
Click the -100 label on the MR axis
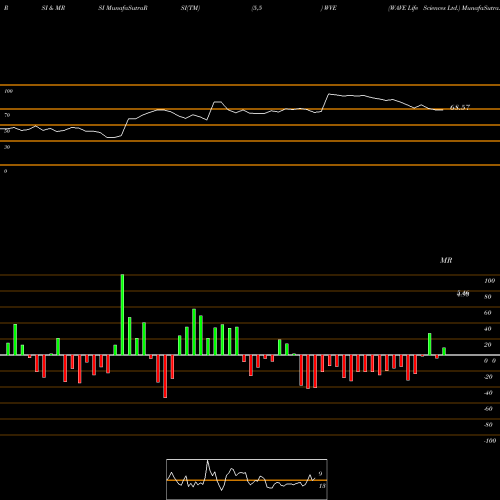point(490,441)
